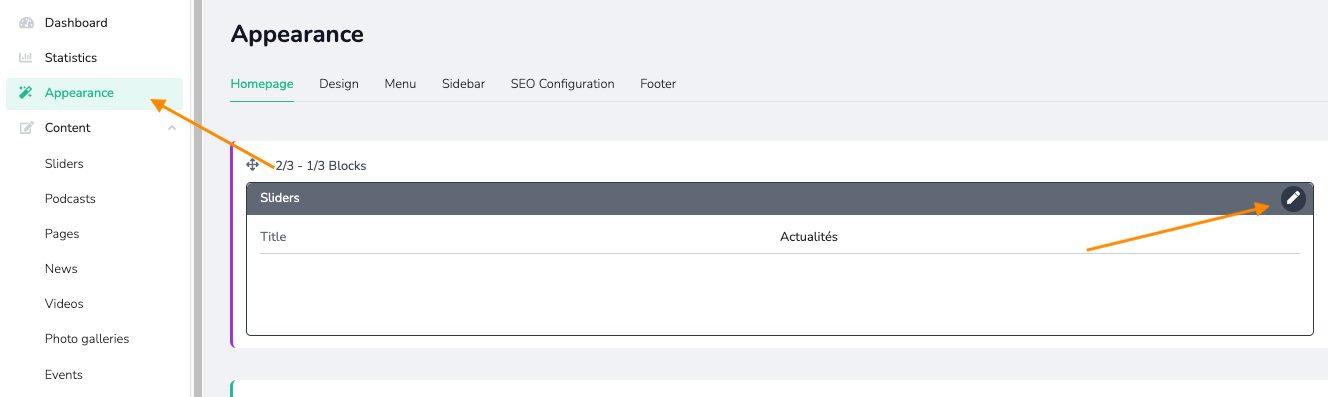Select the Homepage tab
Image resolution: width=1328 pixels, height=397 pixels.
pyautogui.click(x=262, y=84)
